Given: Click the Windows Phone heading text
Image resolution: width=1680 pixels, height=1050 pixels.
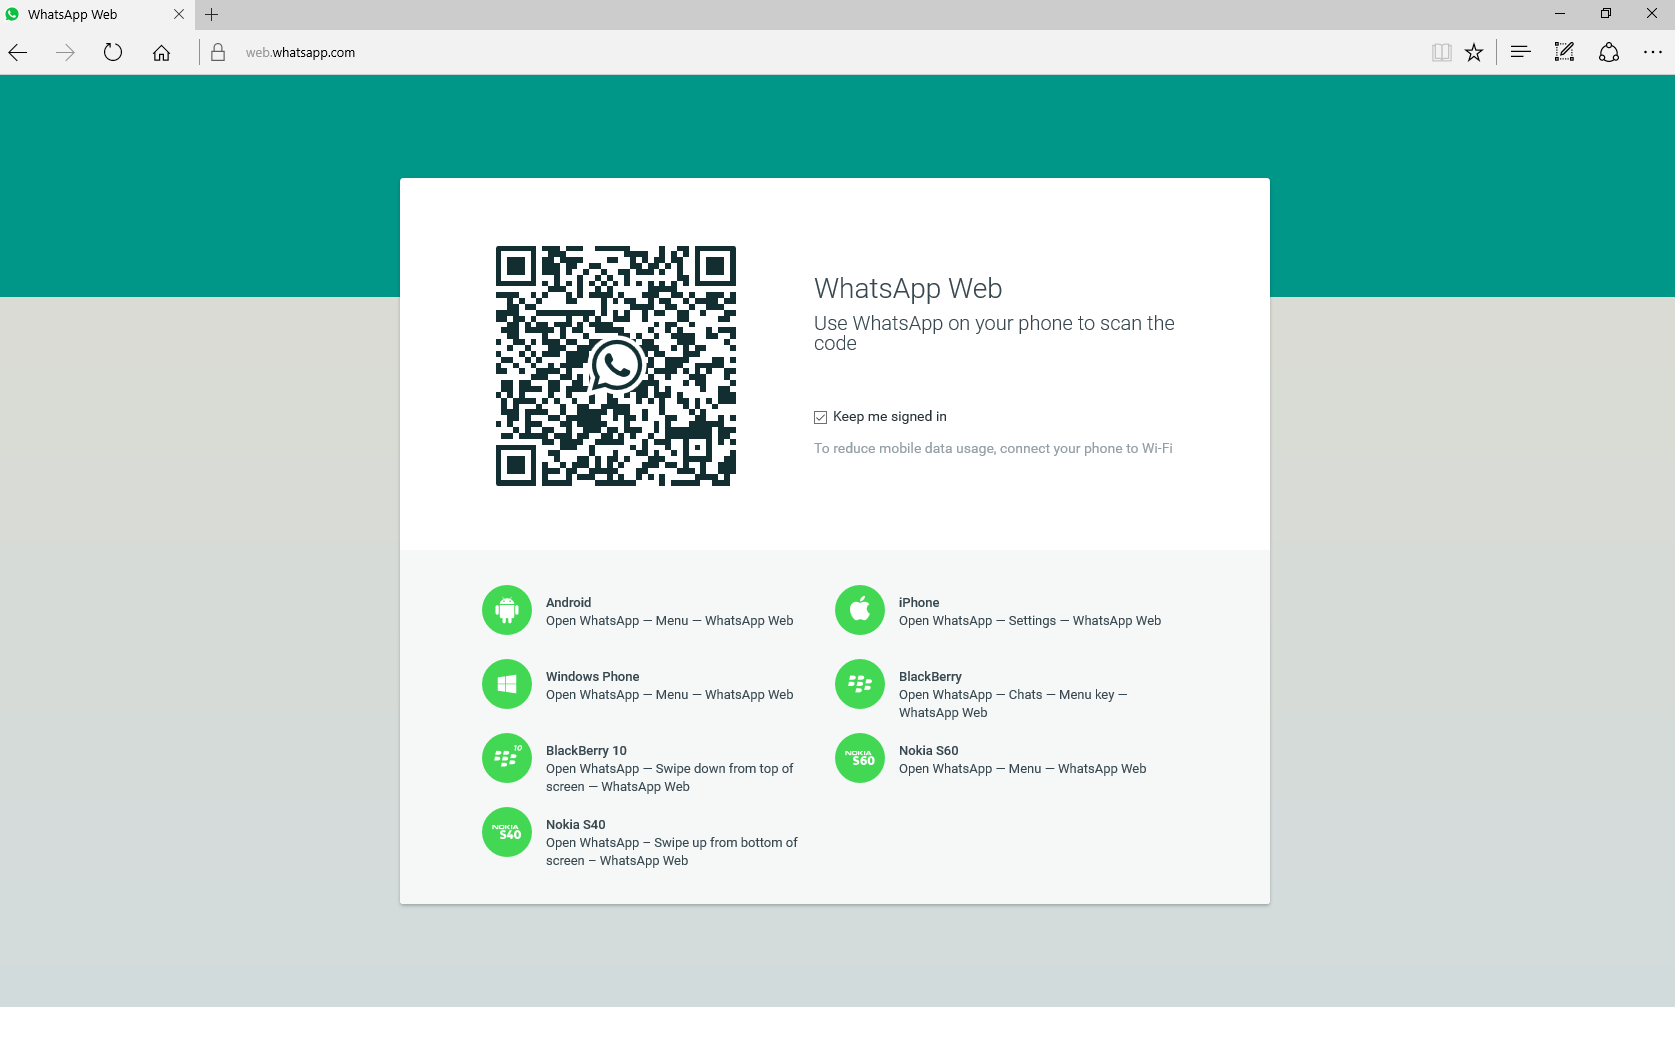Looking at the screenshot, I should 592,676.
